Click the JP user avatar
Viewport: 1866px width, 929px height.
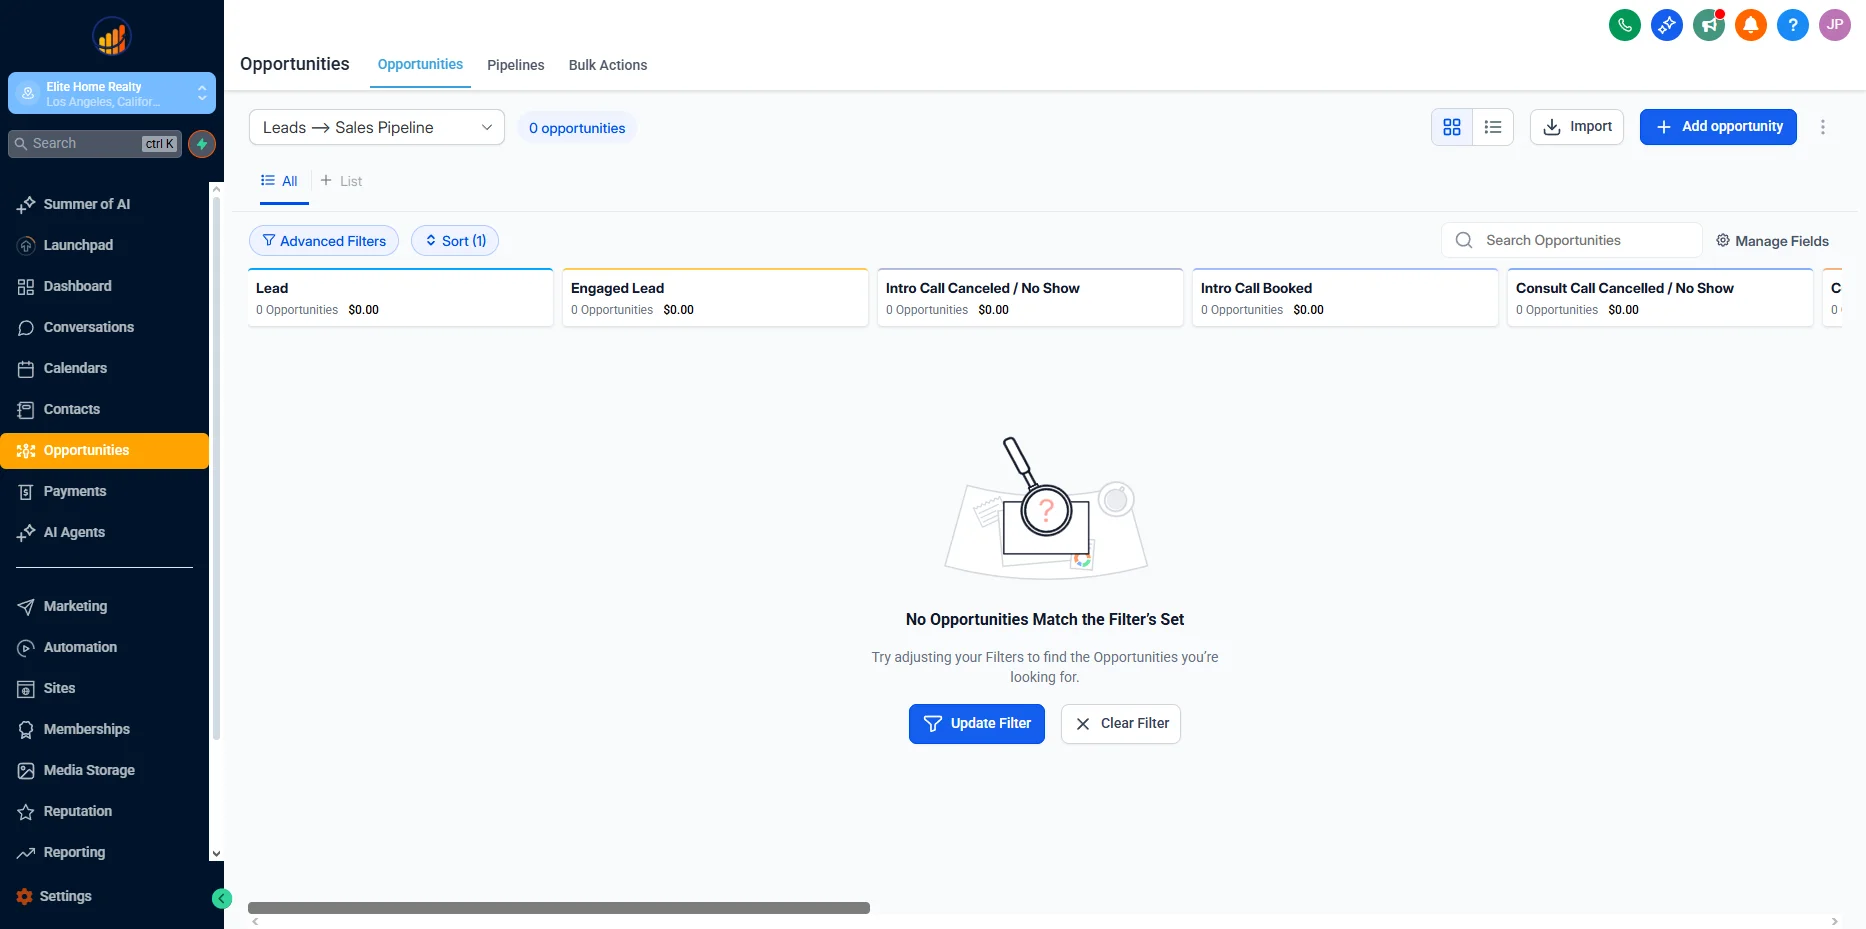coord(1834,25)
